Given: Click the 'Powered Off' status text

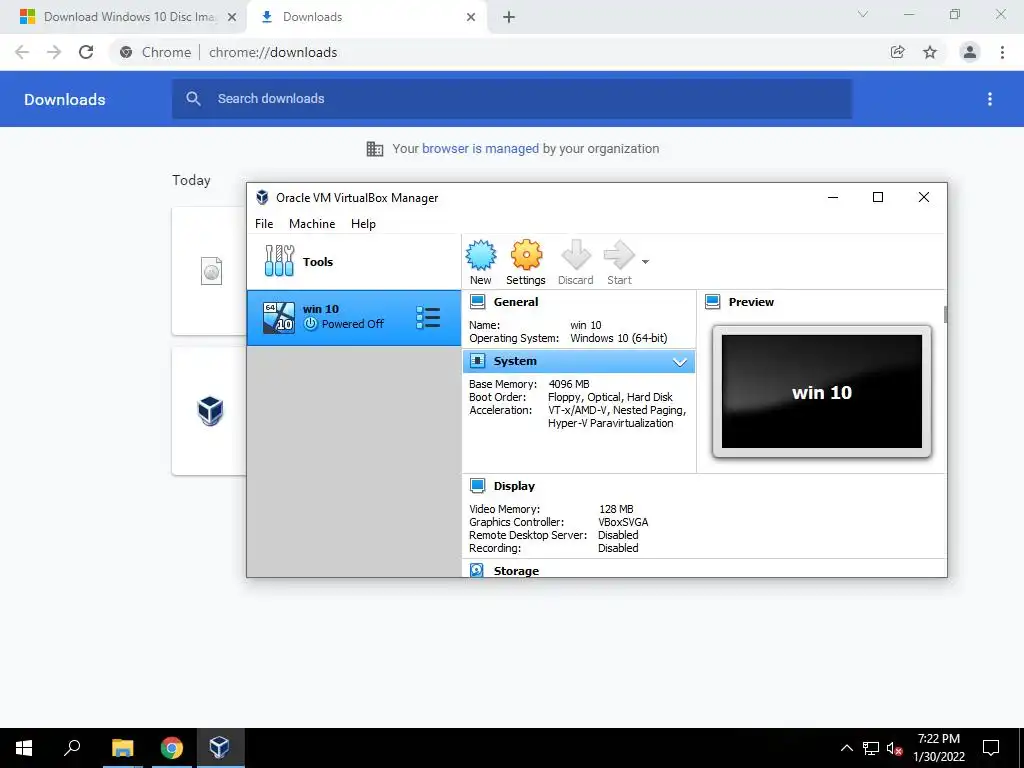Looking at the screenshot, I should [x=353, y=324].
